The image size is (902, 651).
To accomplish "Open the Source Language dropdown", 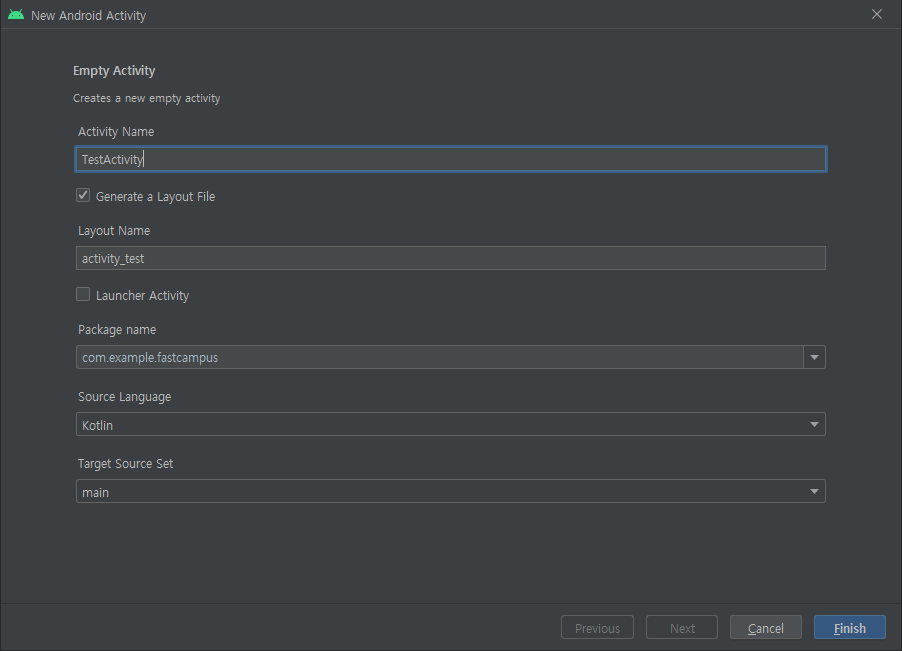I will (451, 424).
